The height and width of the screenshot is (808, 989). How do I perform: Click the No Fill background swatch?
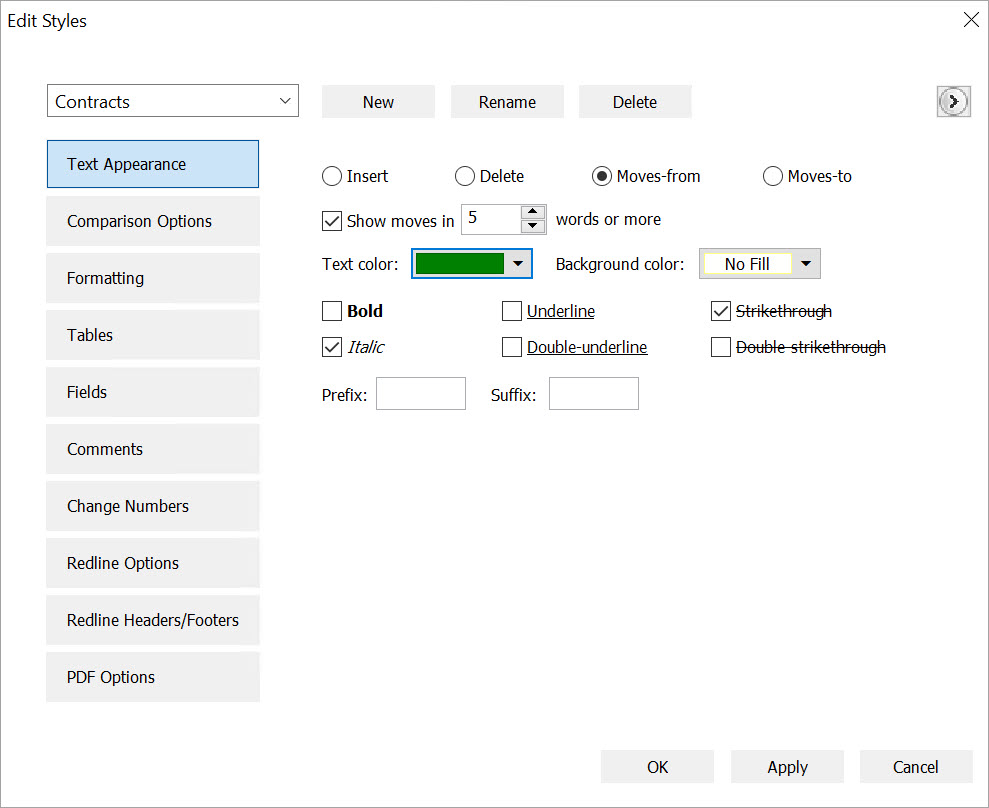(x=747, y=264)
